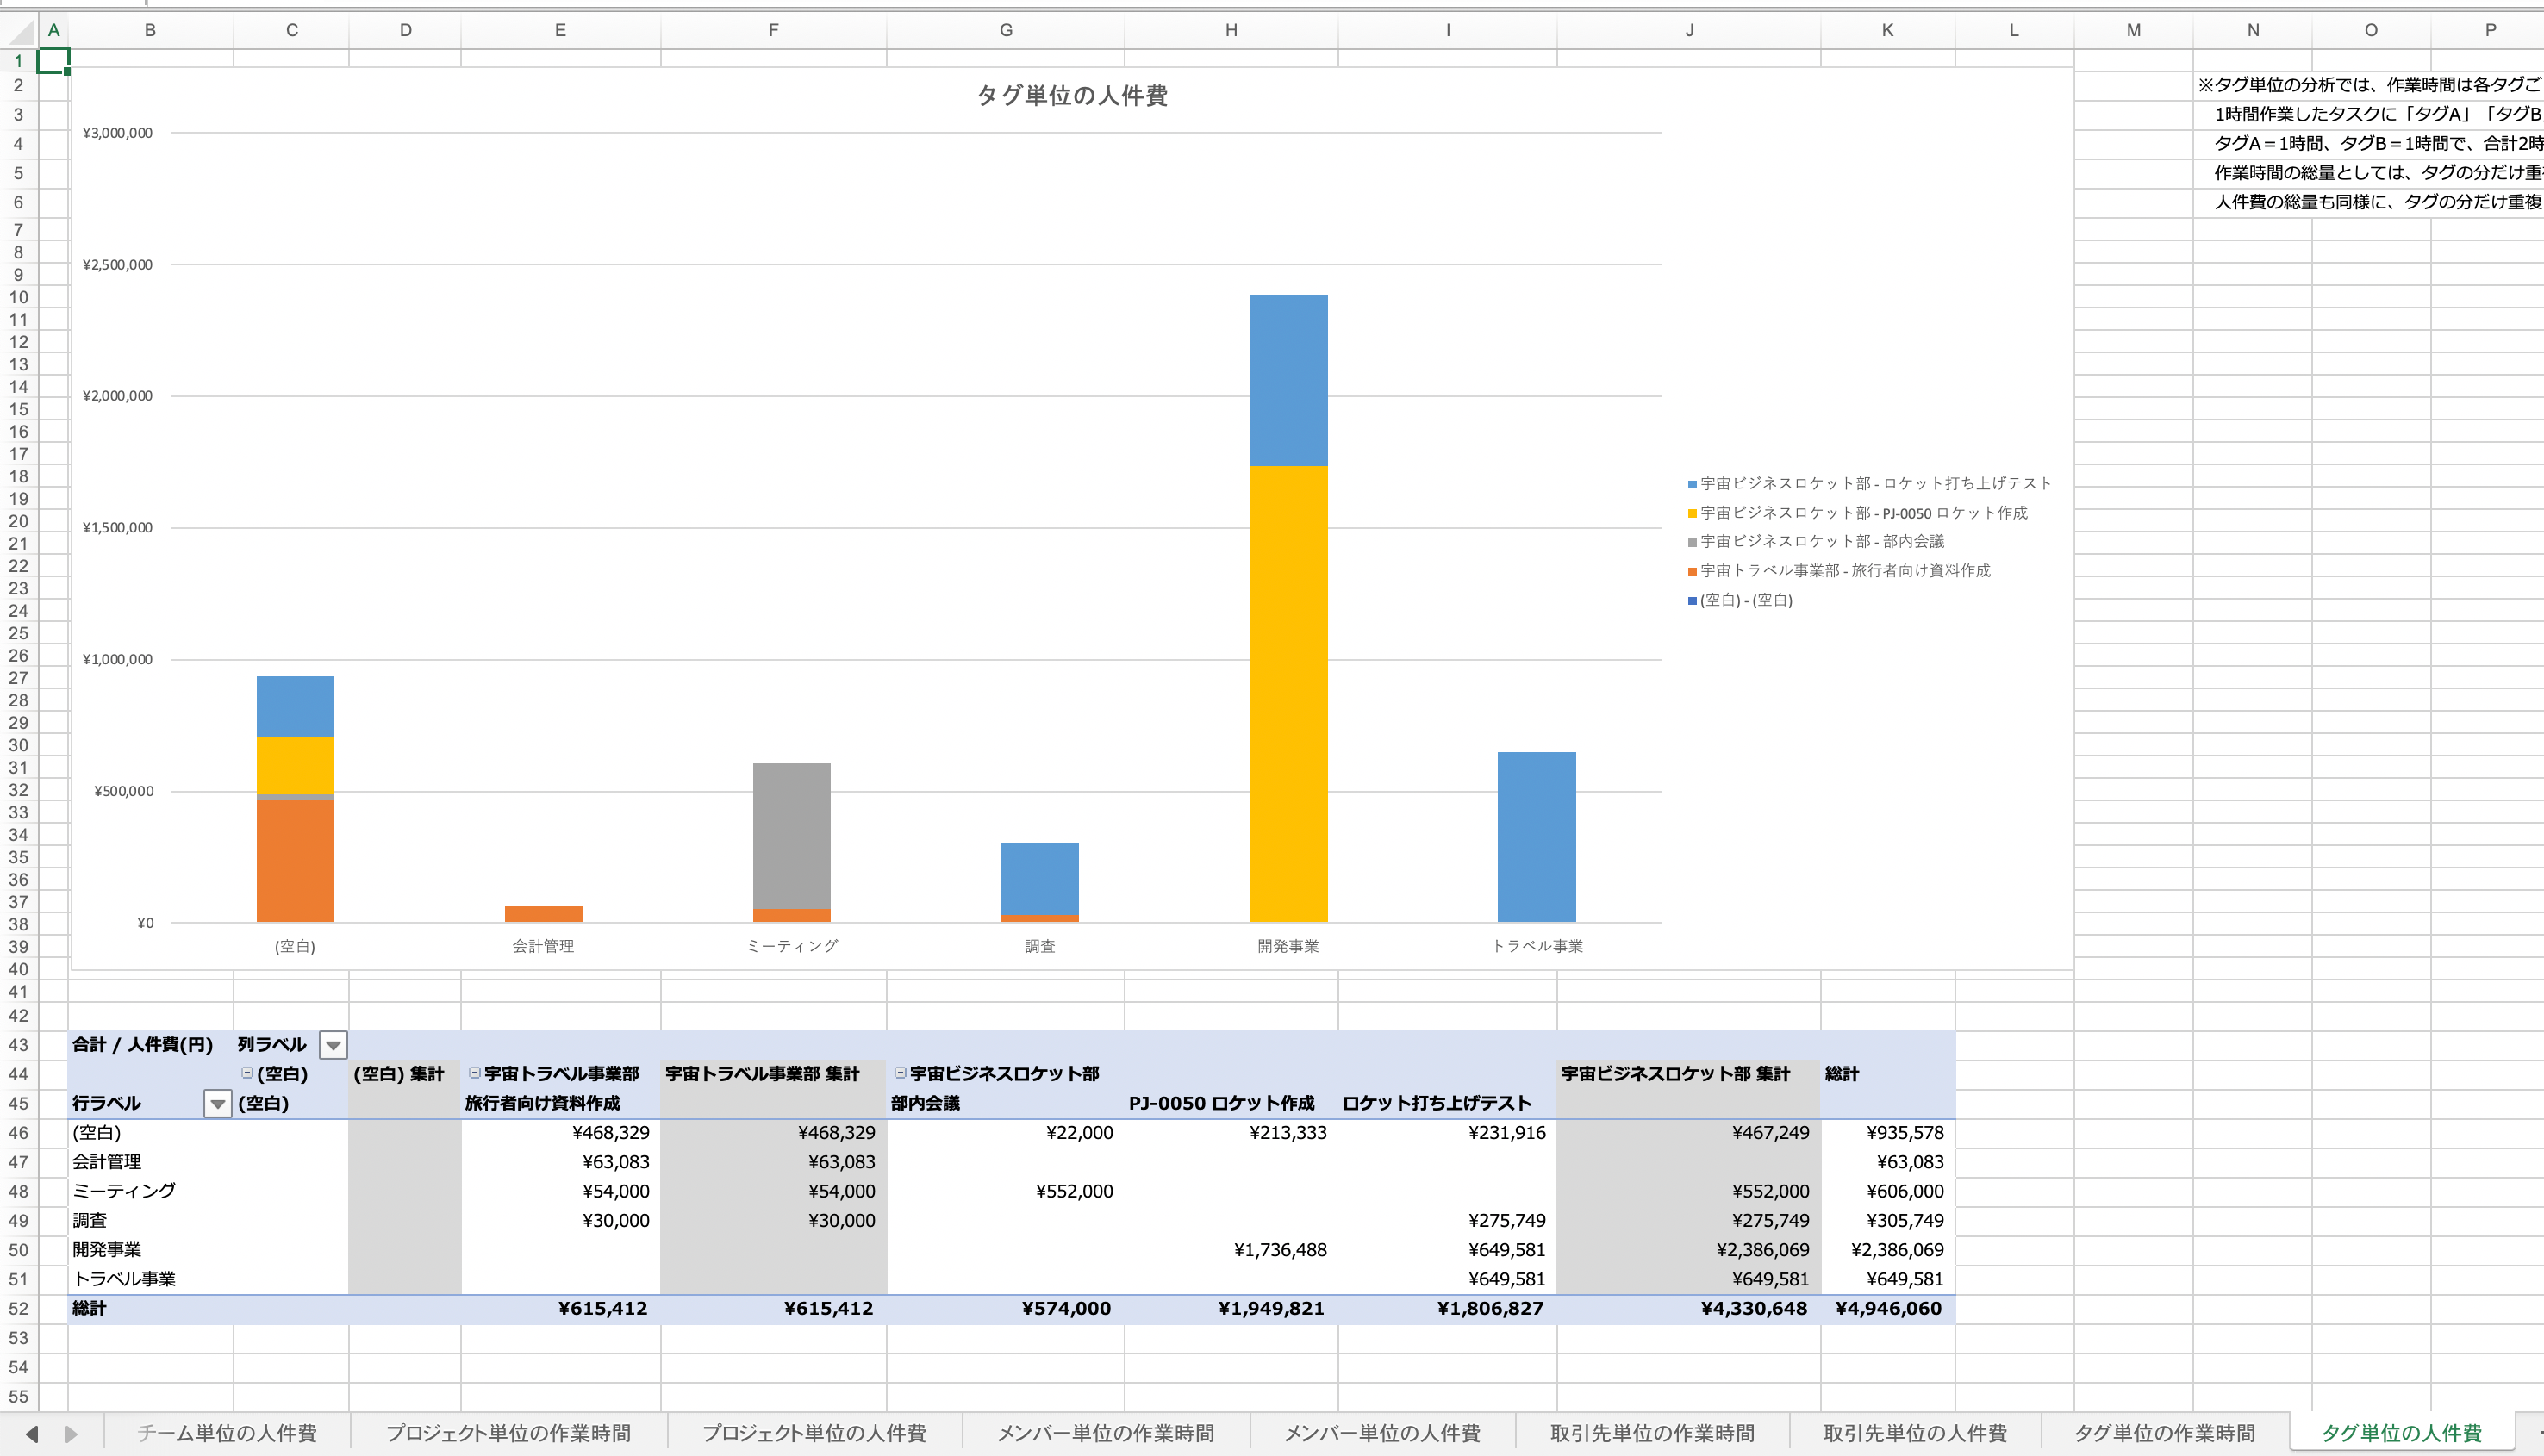Switch to タグ単位の作業時間 sheet tab

coord(2164,1433)
